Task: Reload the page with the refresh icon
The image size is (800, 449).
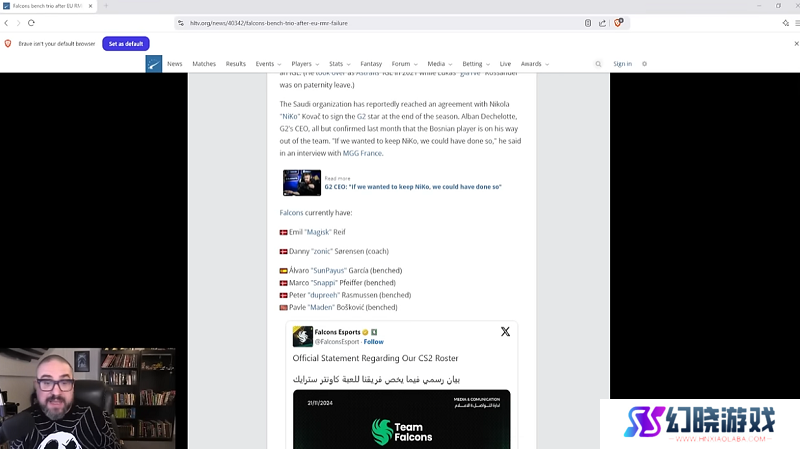Action: pos(31,23)
